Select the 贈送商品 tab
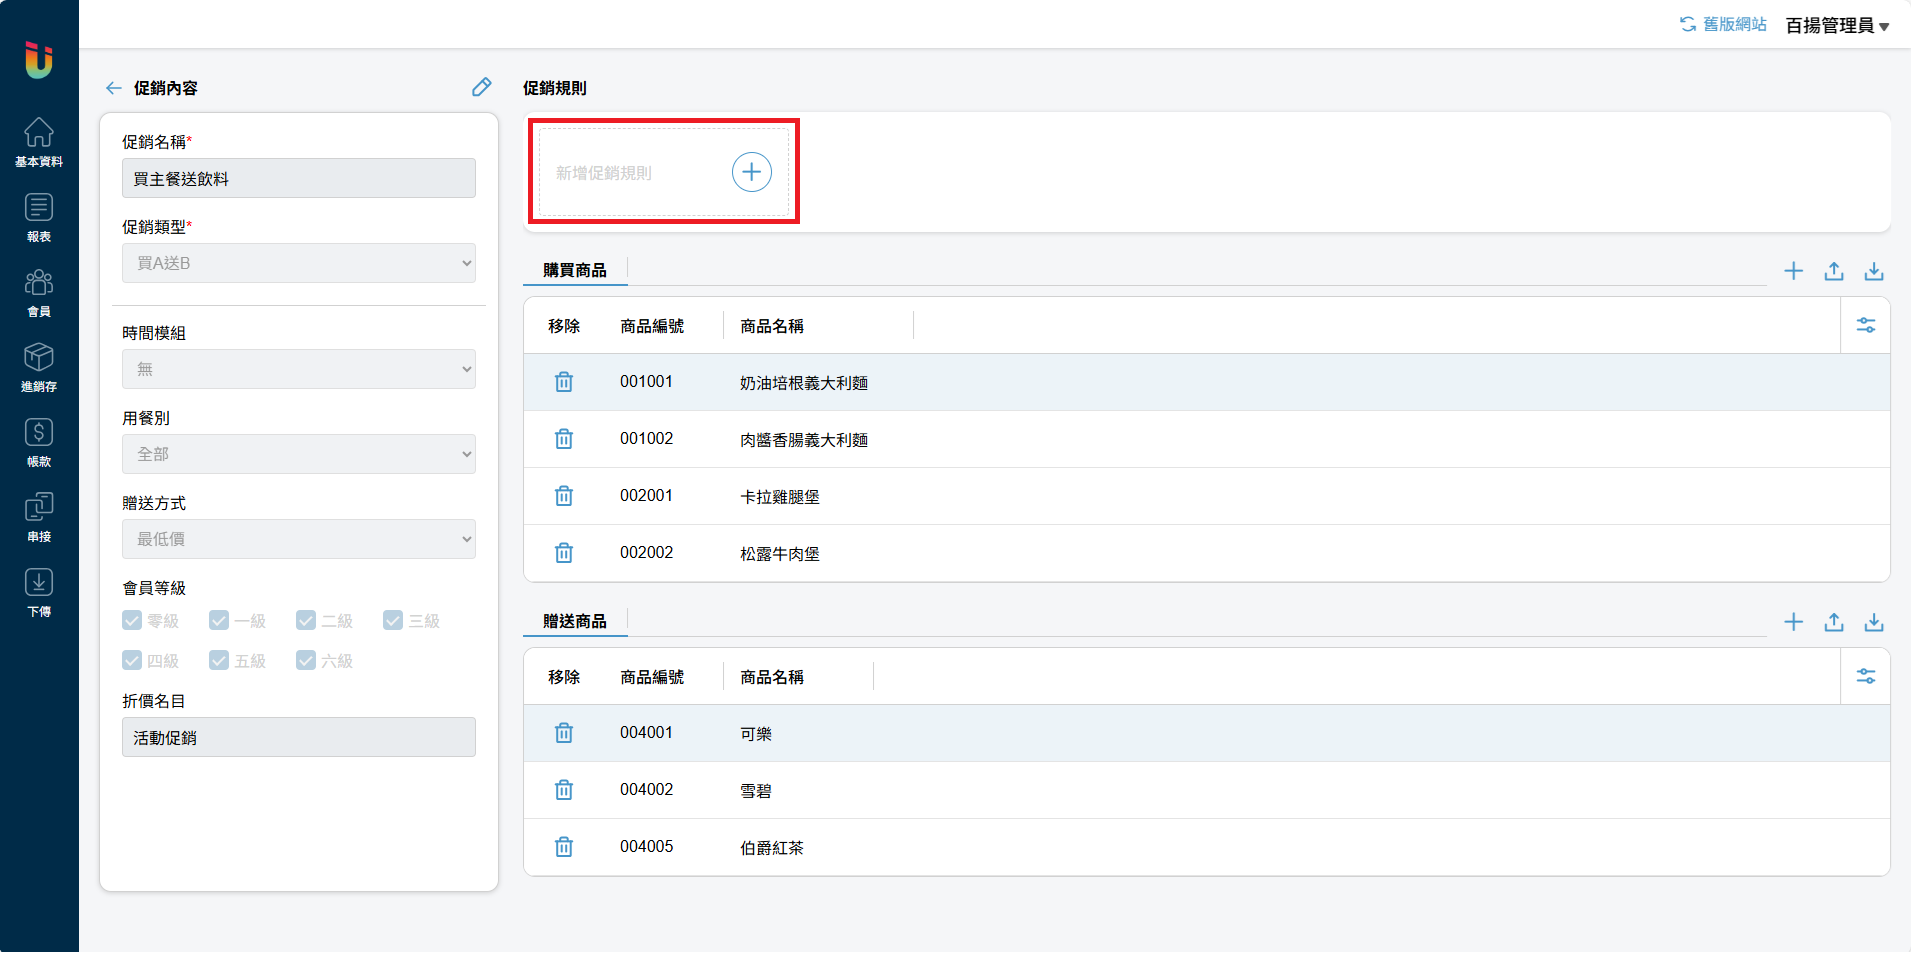This screenshot has width=1912, height=956. point(575,621)
